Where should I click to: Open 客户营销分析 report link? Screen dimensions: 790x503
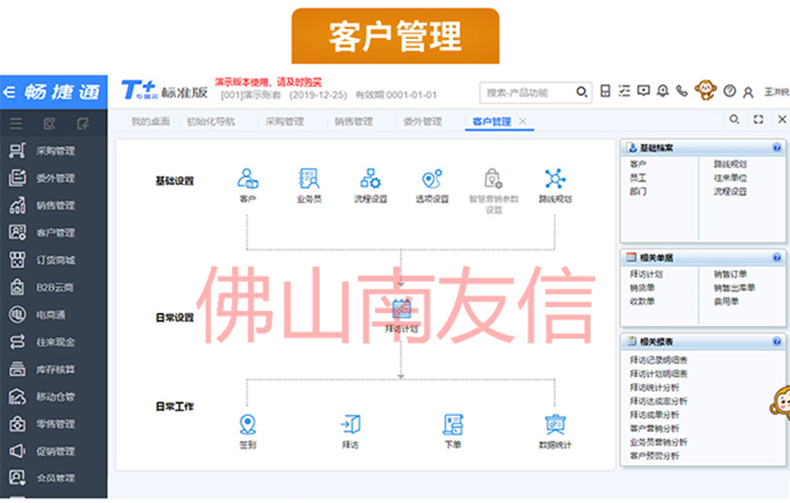point(654,428)
